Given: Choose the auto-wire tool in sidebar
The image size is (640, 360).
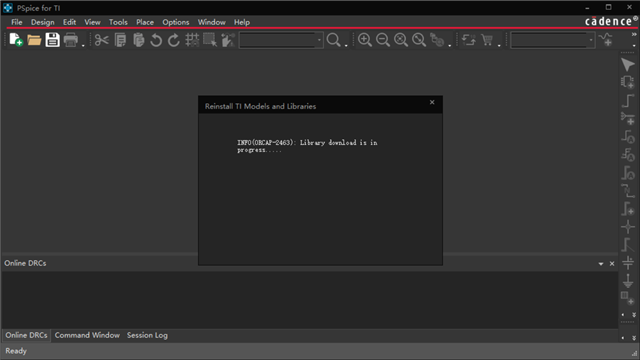Looking at the screenshot, I should [628, 118].
